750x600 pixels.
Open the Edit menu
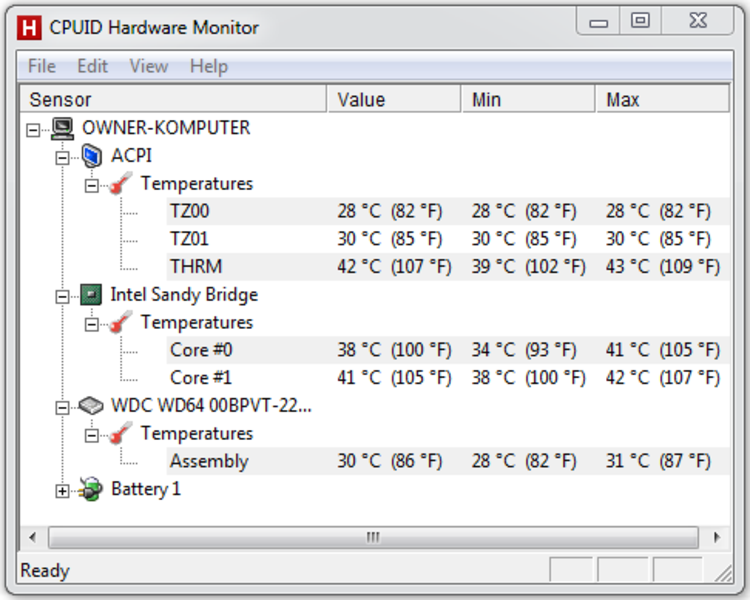[92, 66]
